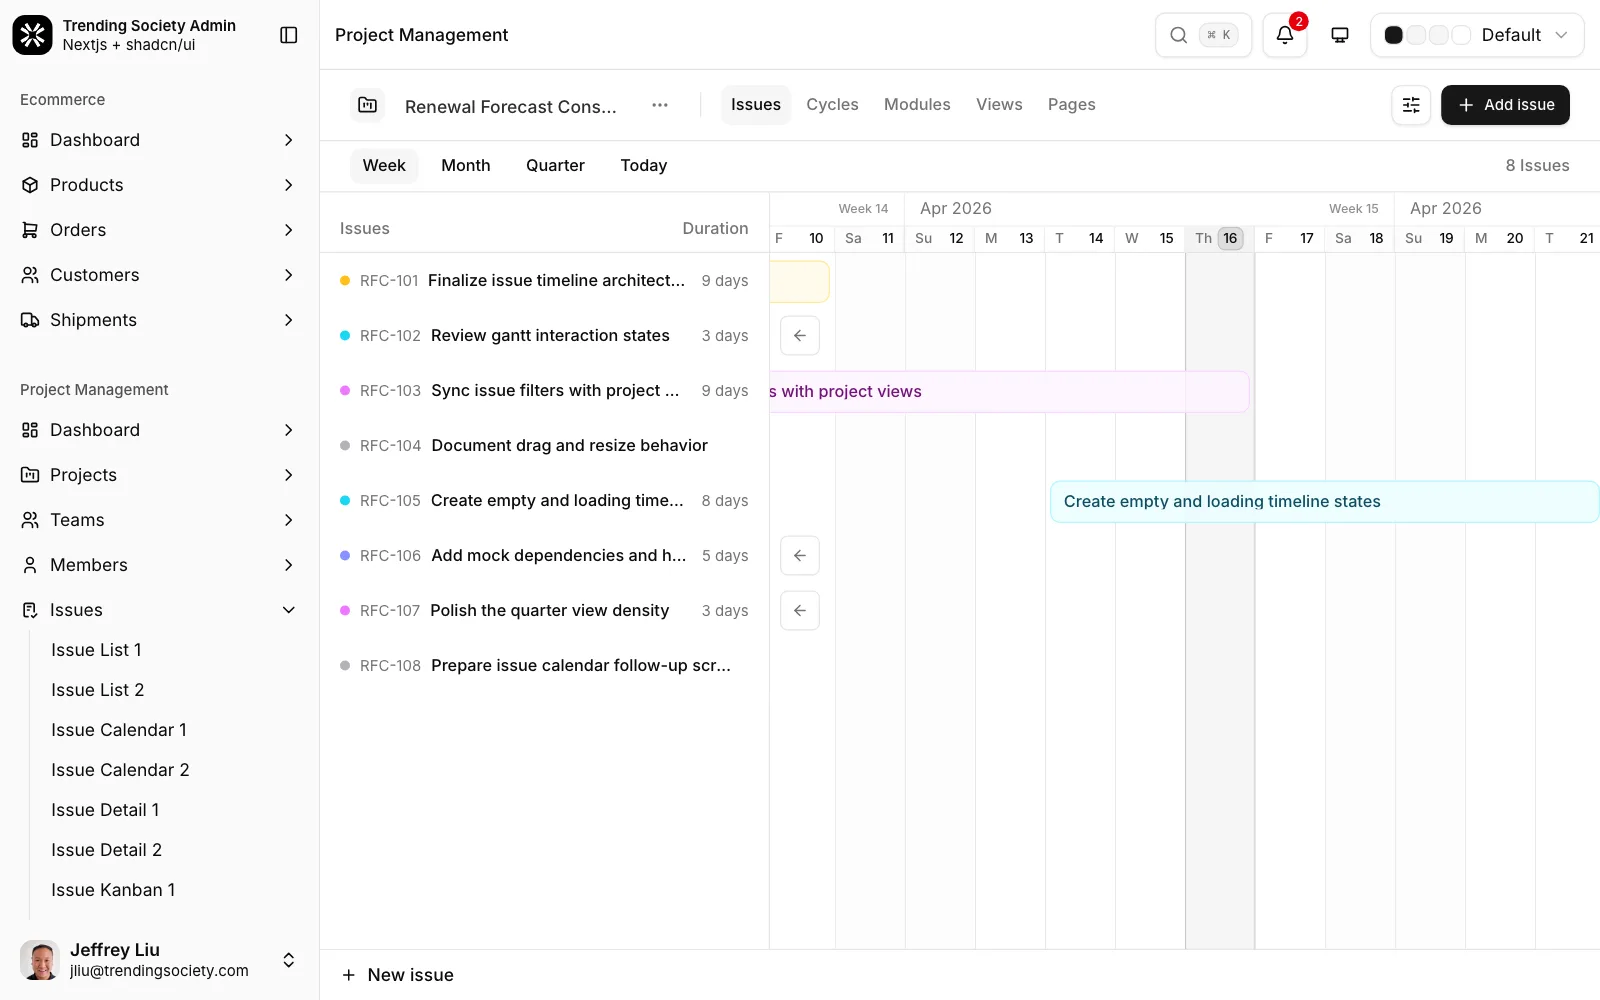Open the Default theme dropdown
The width and height of the screenshot is (1600, 1000).
(1477, 35)
